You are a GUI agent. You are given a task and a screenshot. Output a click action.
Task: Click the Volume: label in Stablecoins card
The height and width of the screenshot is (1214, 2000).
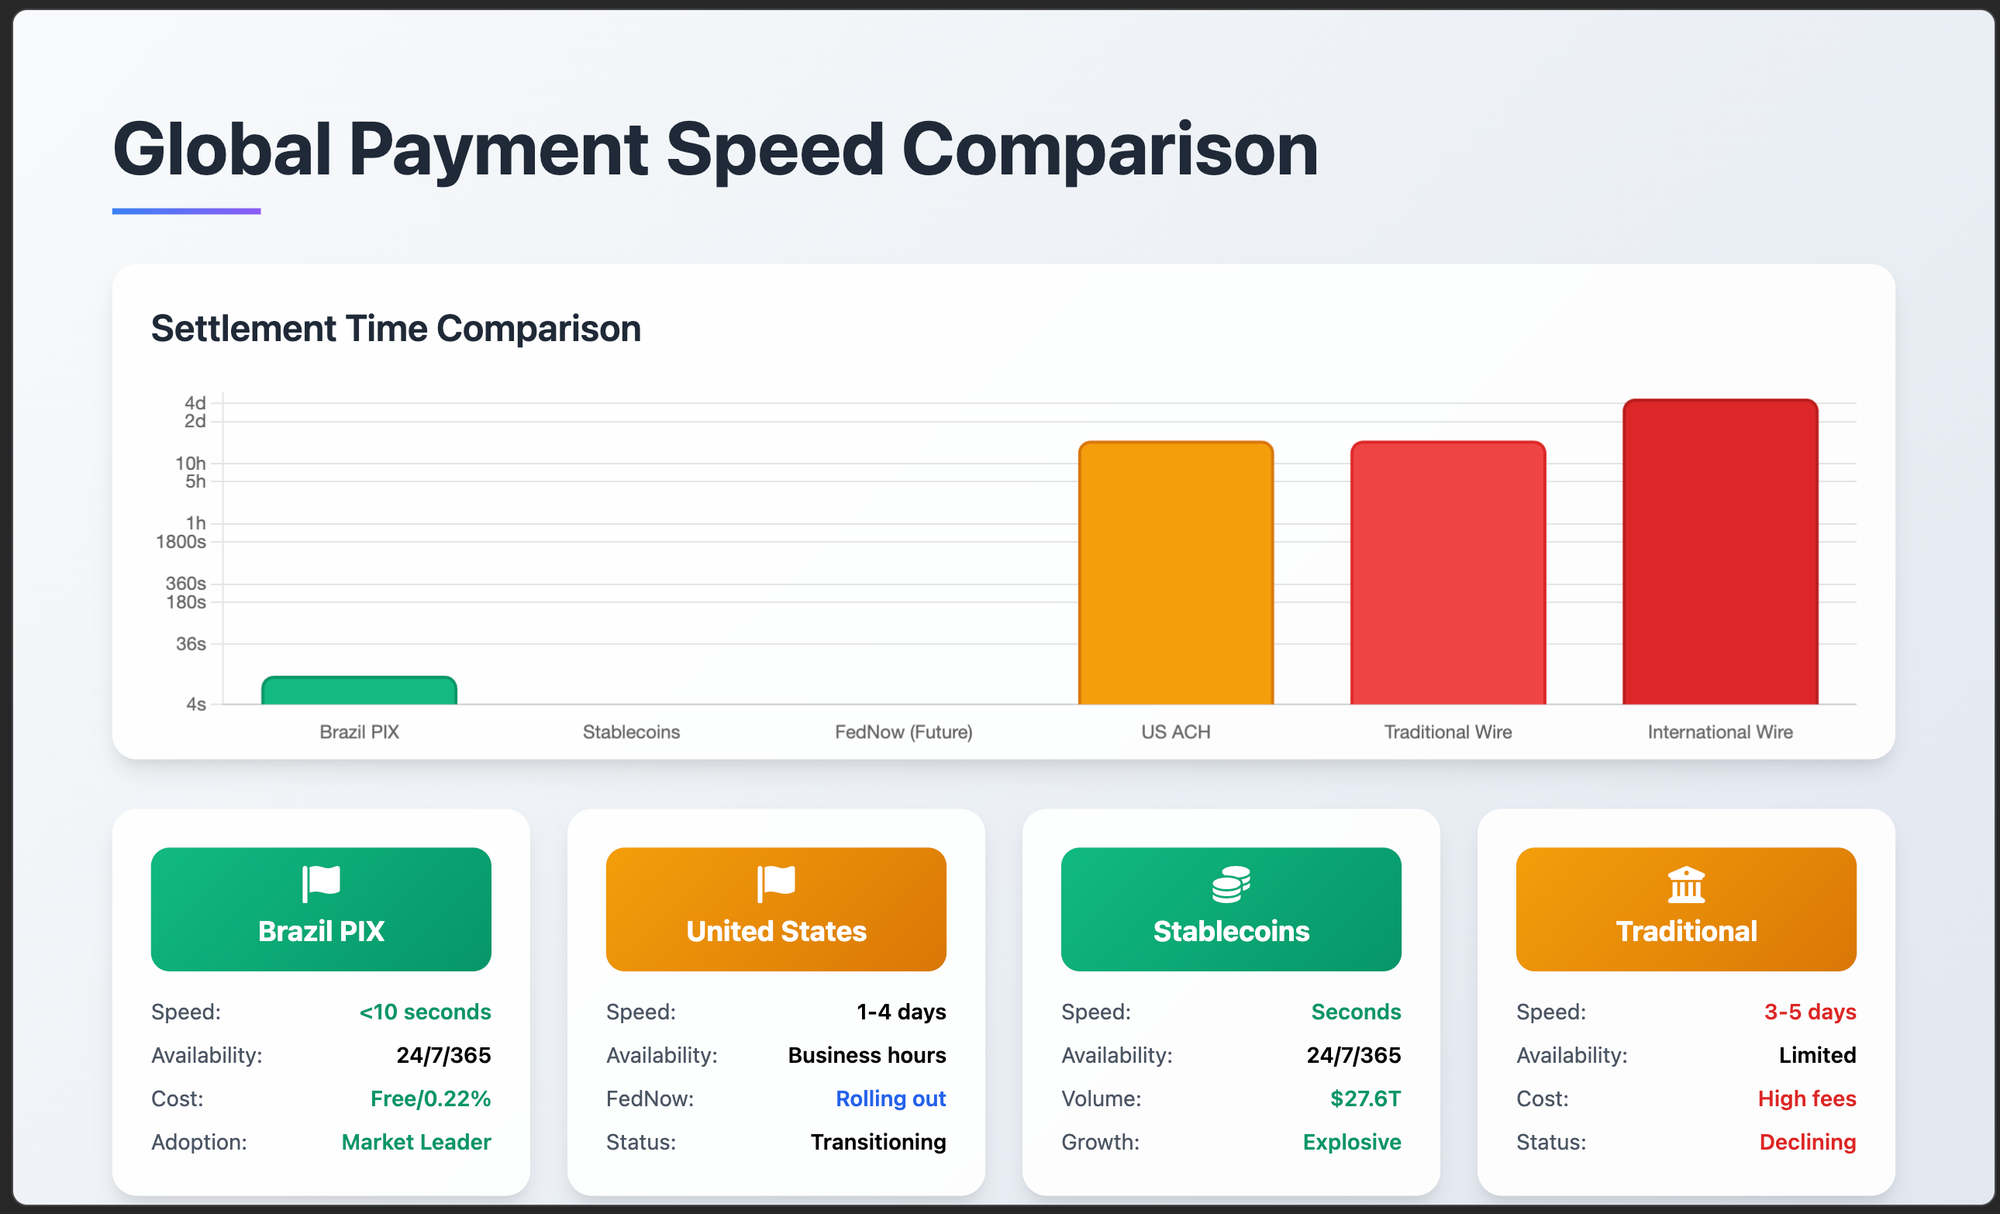pos(1101,1099)
